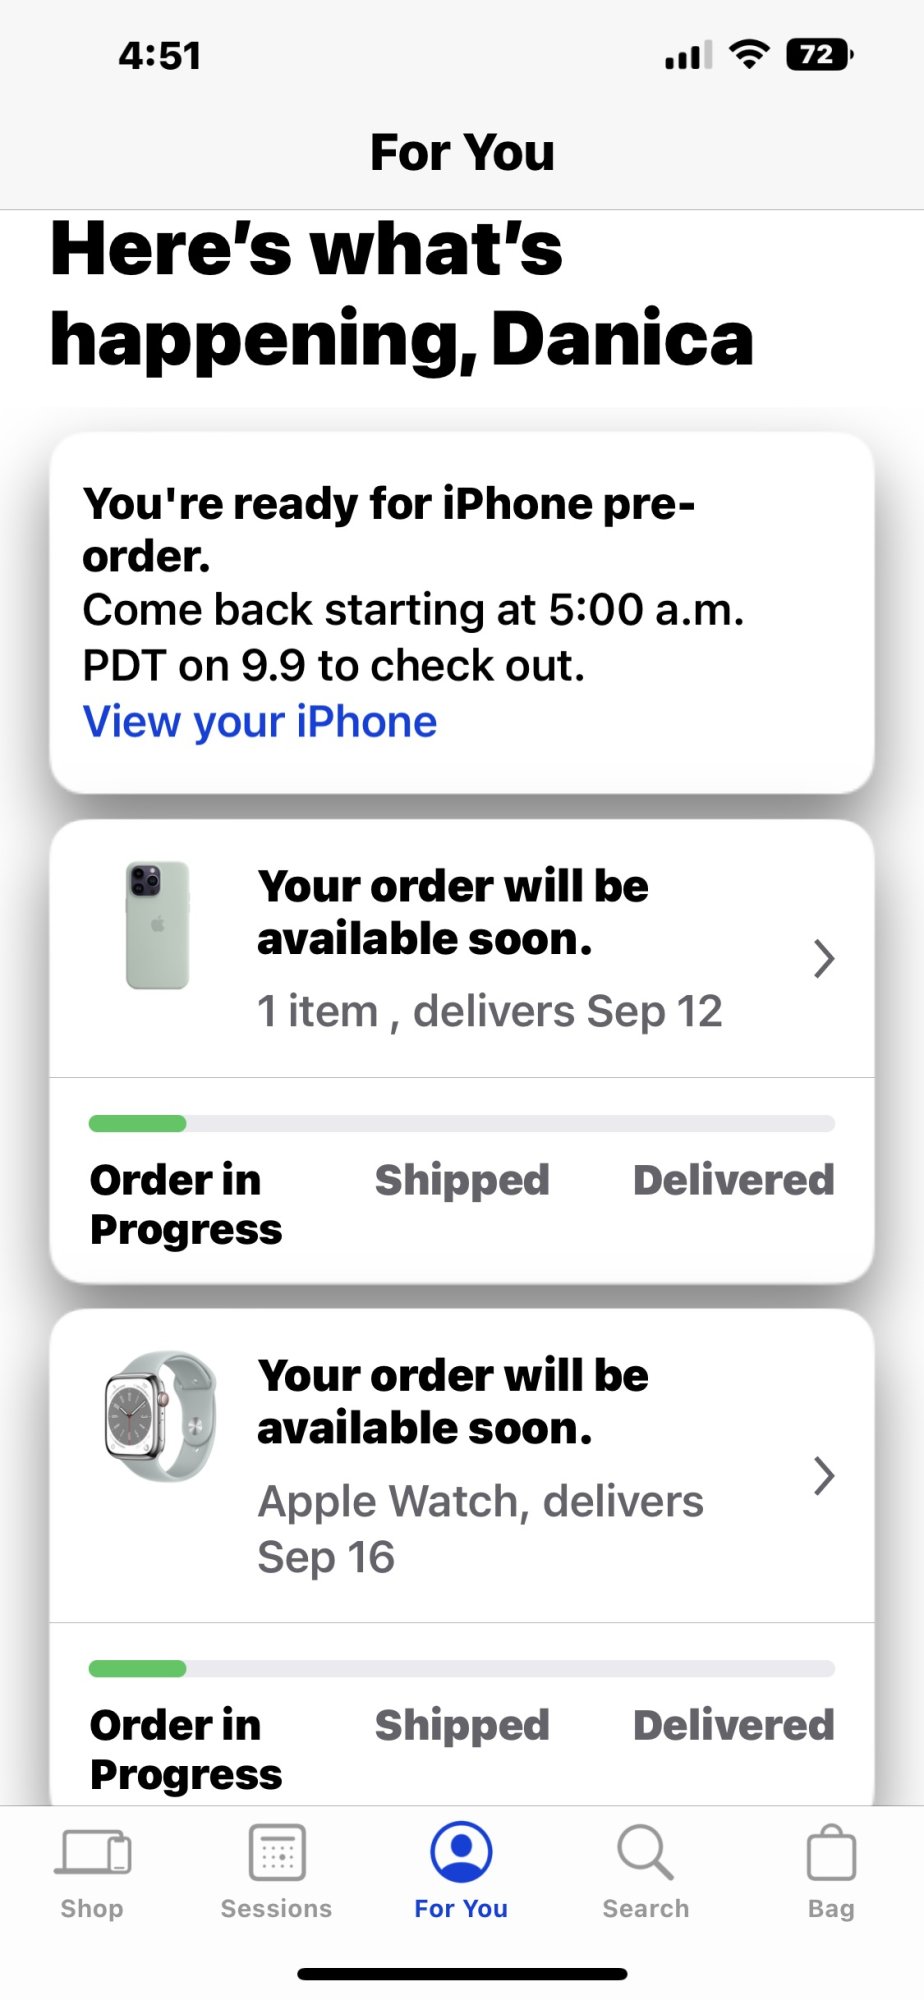The width and height of the screenshot is (924, 2000).
Task: Expand the iPhone case order chevron
Action: pos(824,958)
